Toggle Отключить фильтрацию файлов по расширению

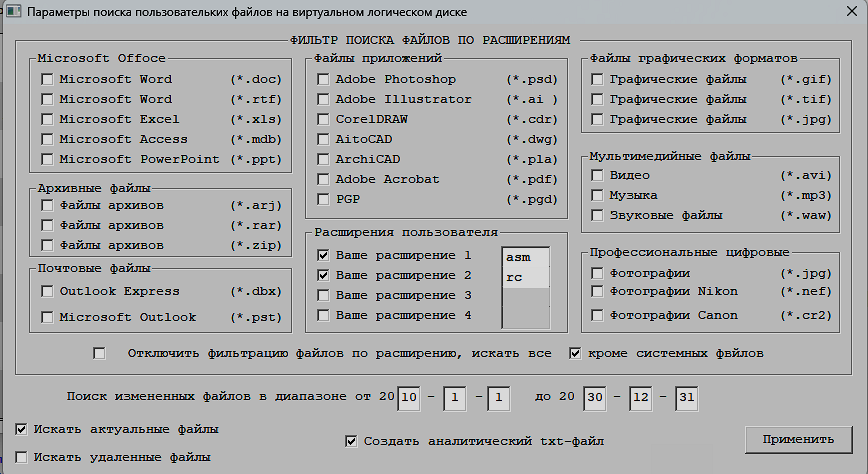coord(100,353)
